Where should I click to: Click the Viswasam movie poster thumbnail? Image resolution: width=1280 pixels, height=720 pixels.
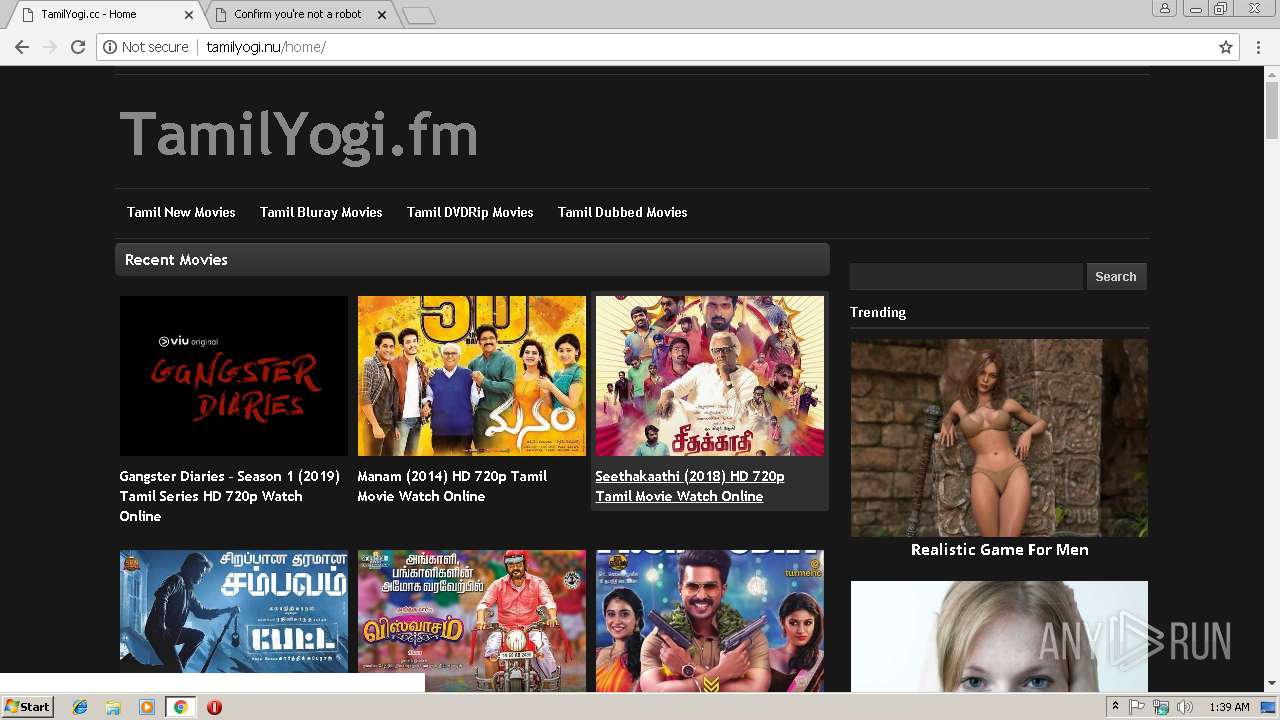pos(472,620)
